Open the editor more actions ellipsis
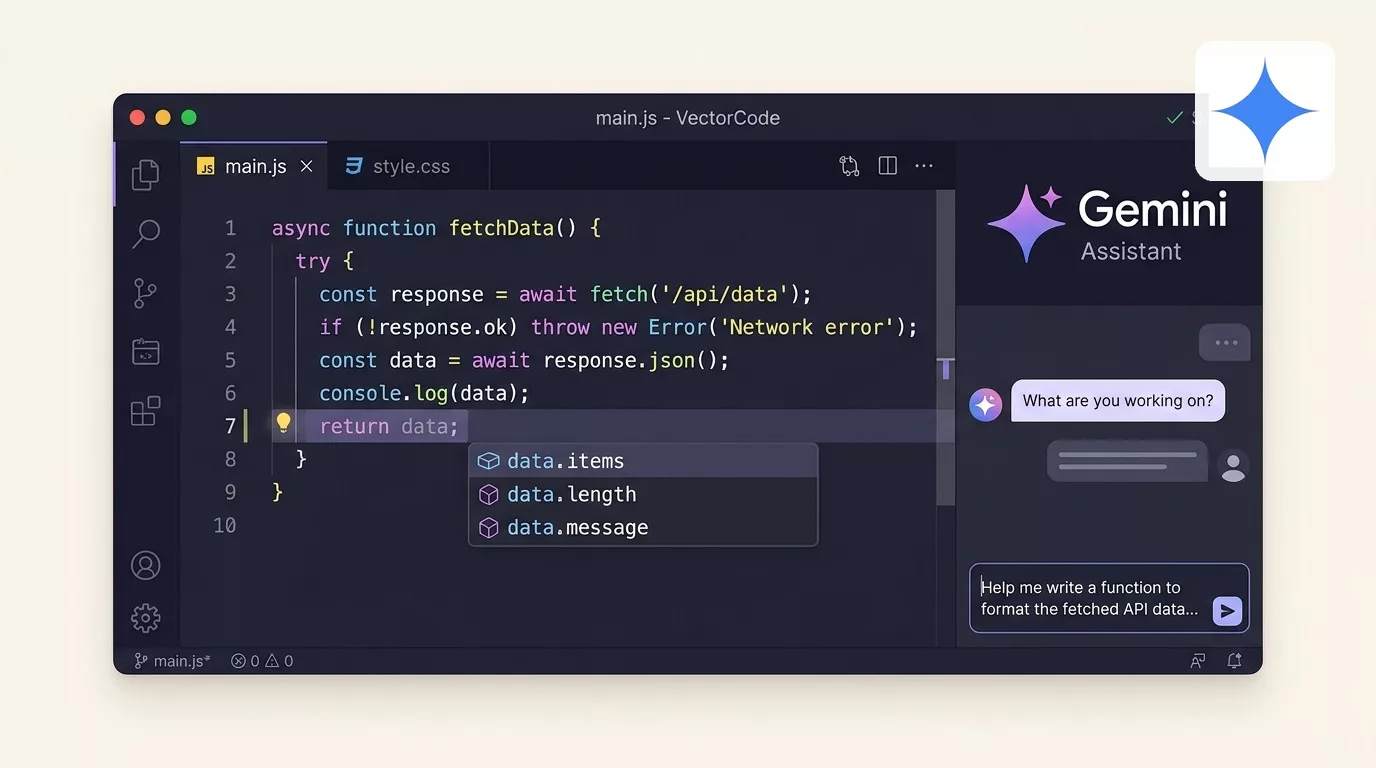 pos(924,166)
